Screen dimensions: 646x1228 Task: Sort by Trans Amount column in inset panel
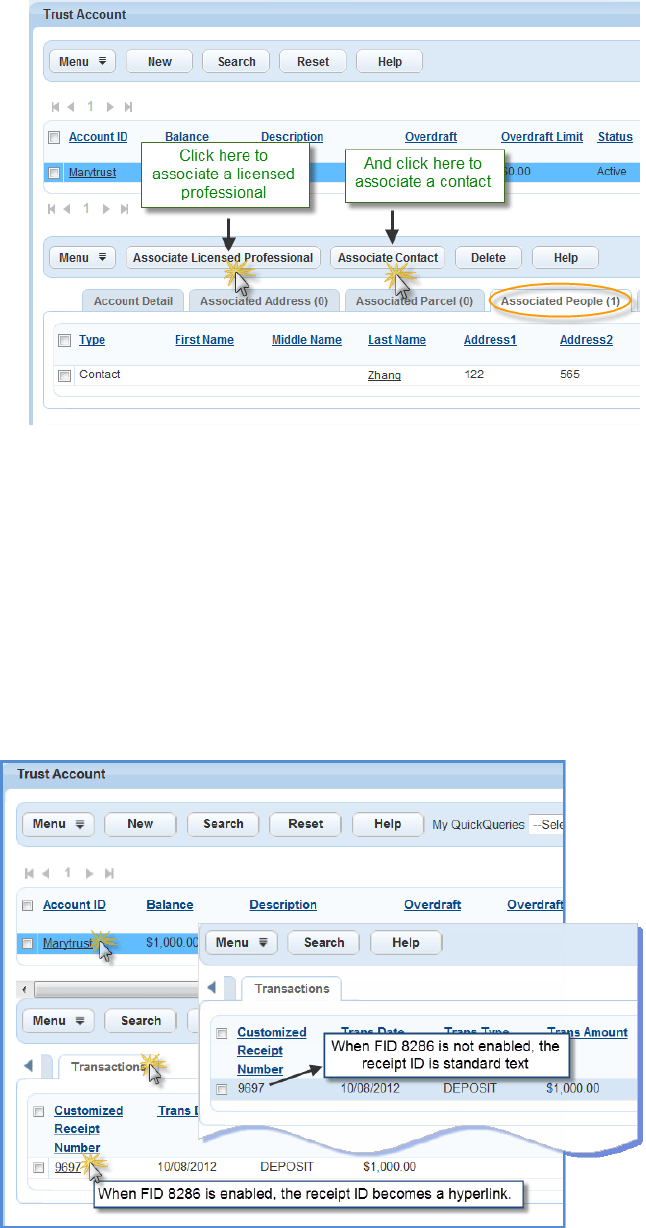point(587,1032)
